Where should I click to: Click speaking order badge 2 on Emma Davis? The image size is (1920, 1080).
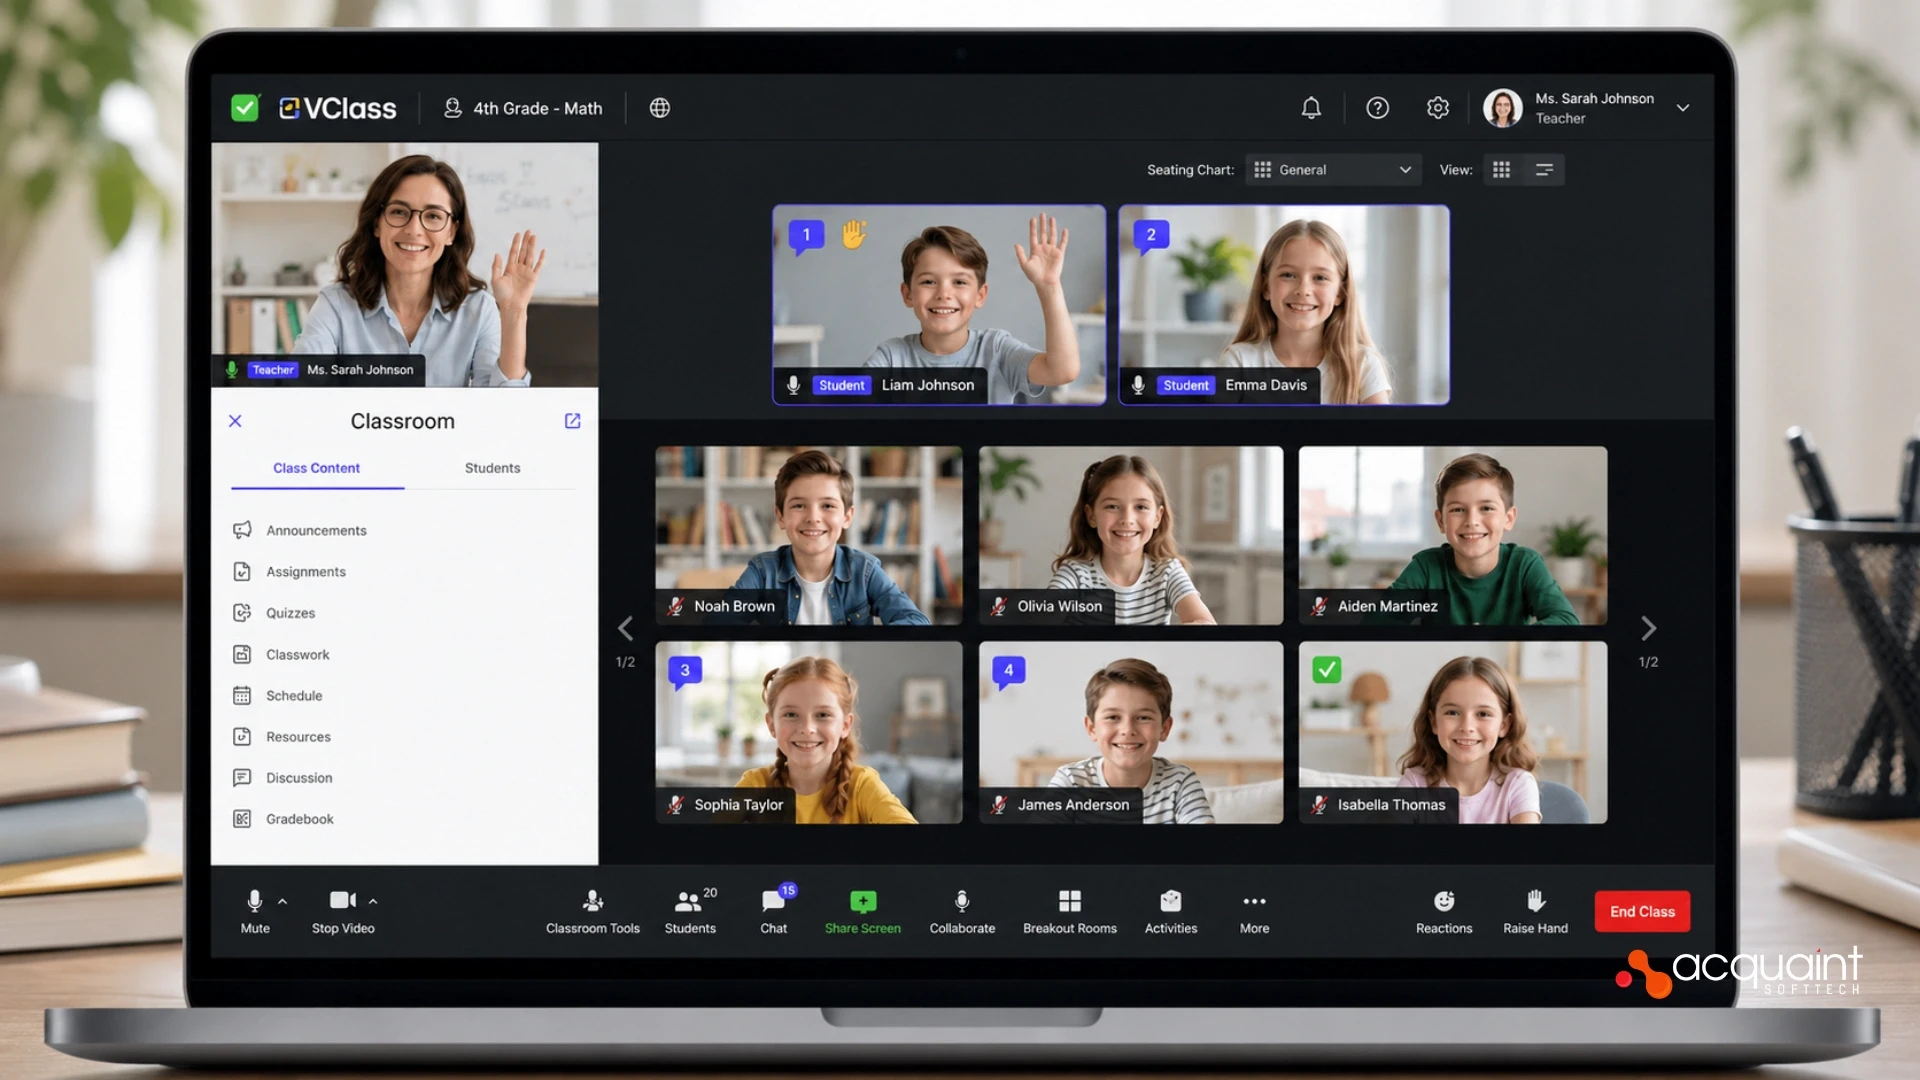[1151, 235]
